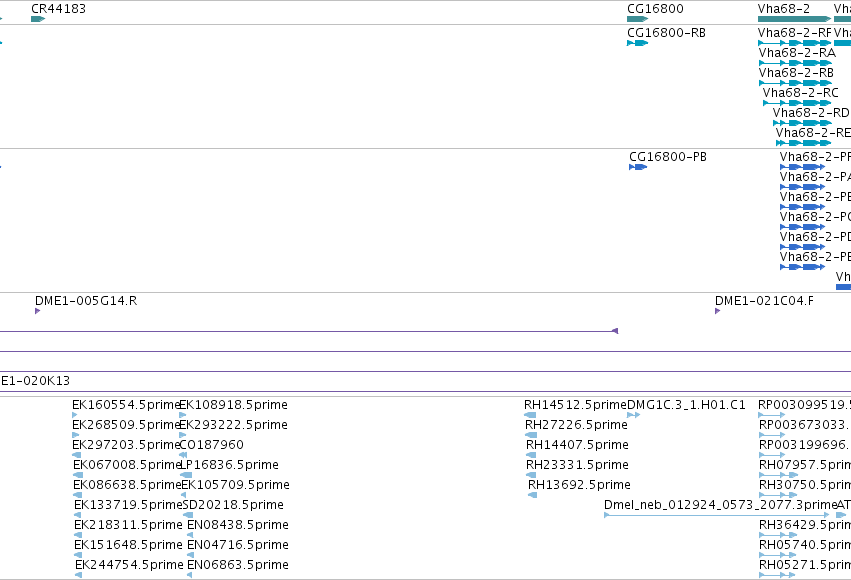Viewport: 851px width, 580px height.
Task: Click the Vha68-2-RA transcript
Action: coord(795,63)
